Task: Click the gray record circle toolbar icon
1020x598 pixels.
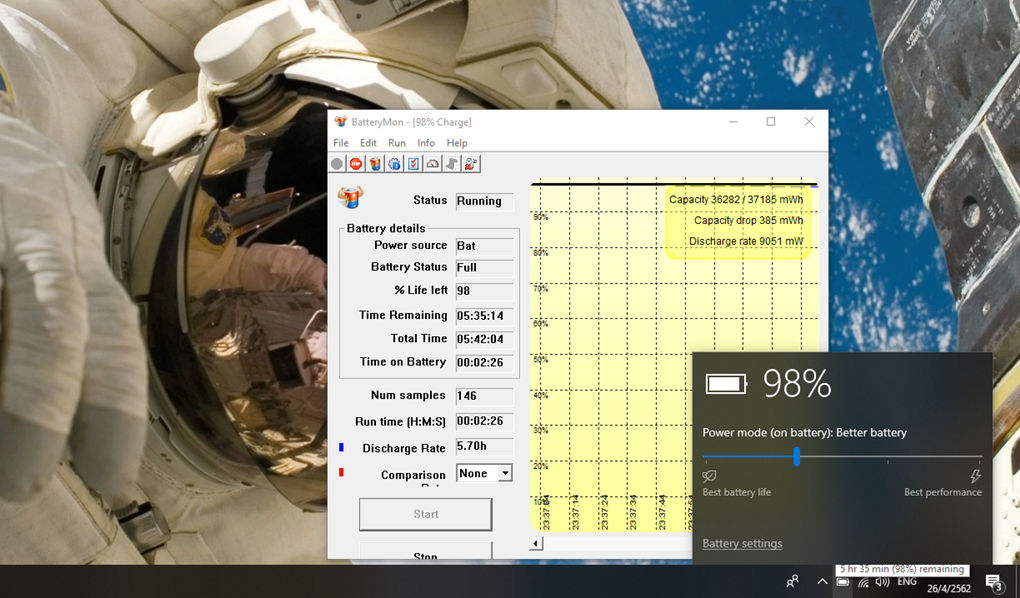Action: click(x=337, y=164)
